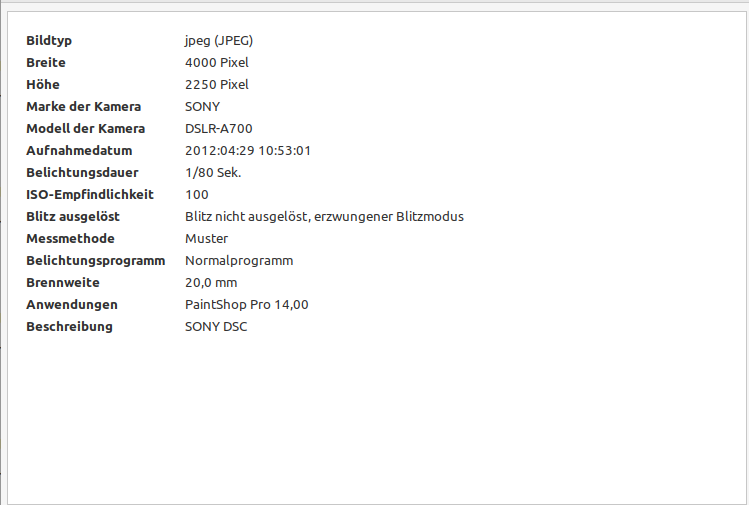
Task: Click the 'Messmethode' label
Action: [x=70, y=239]
